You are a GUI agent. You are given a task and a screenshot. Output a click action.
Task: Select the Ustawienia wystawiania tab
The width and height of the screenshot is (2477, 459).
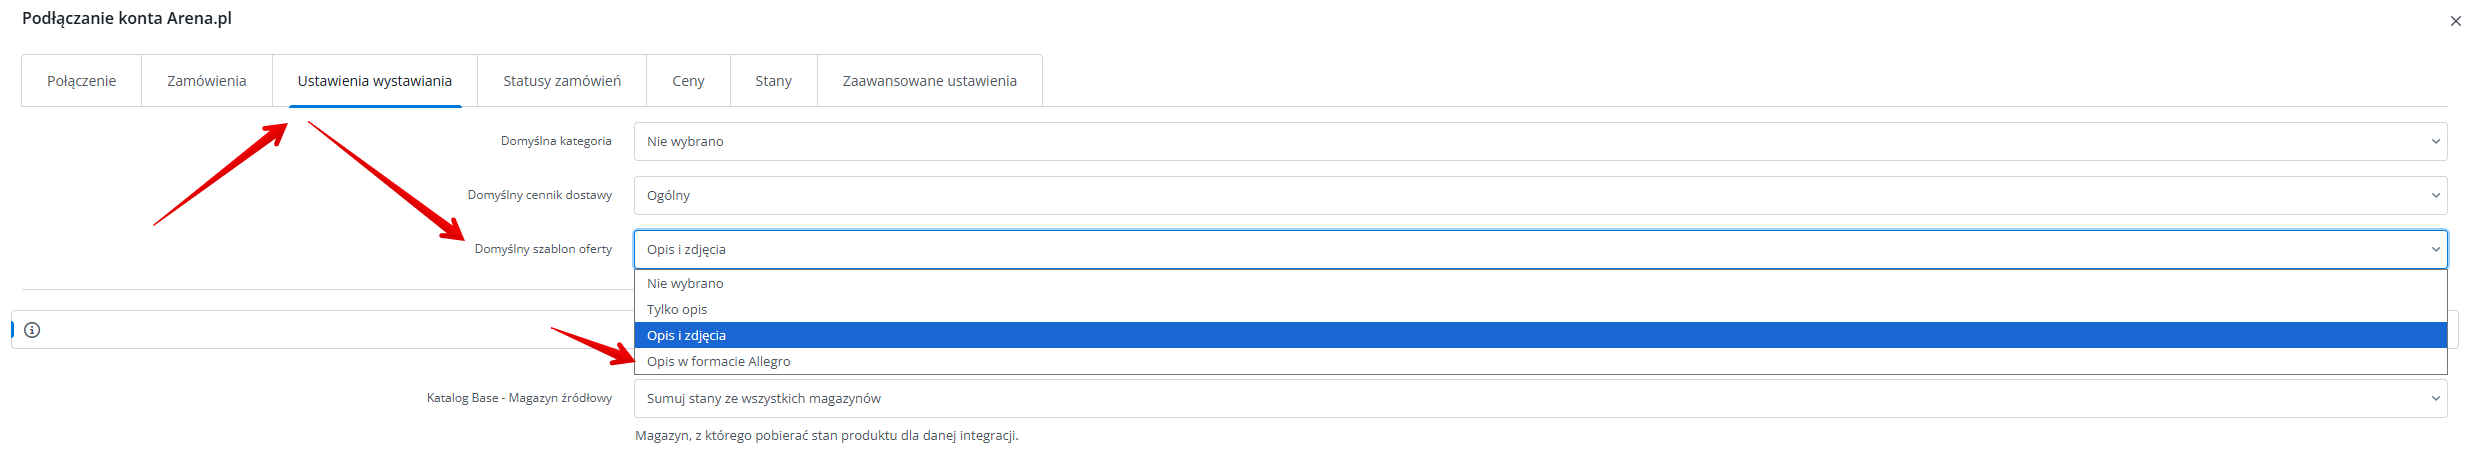[x=374, y=81]
